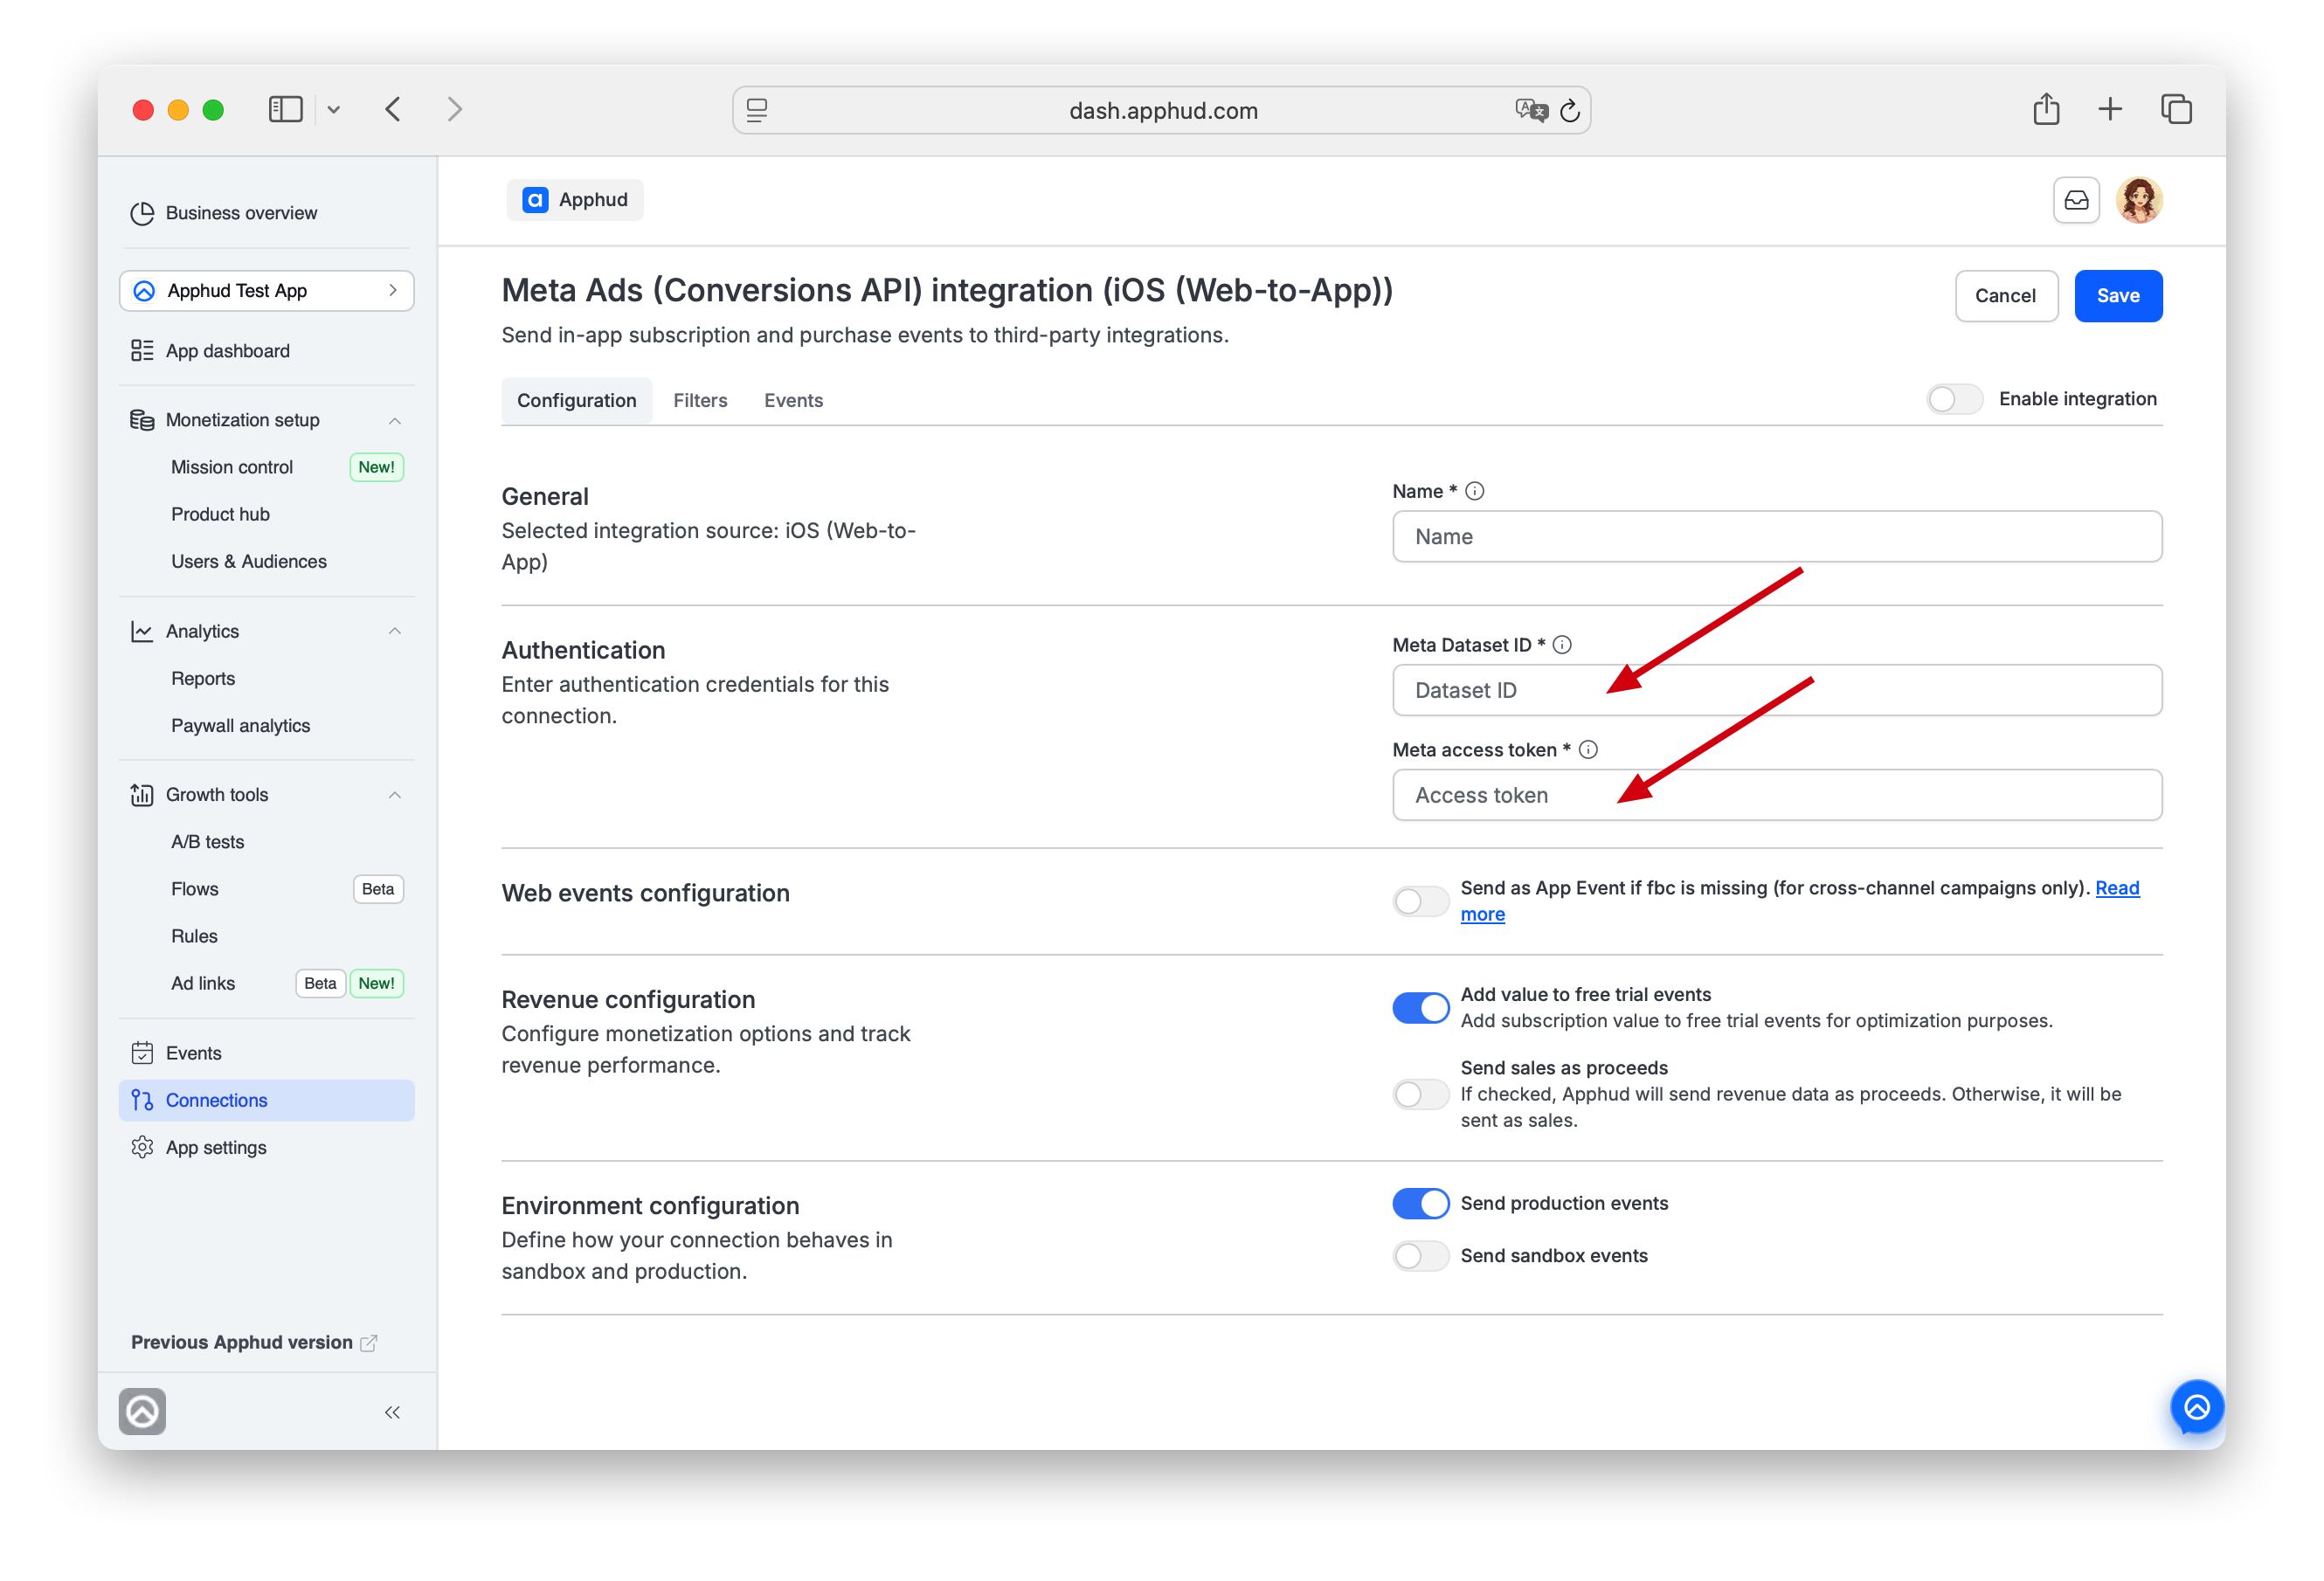This screenshot has width=2324, height=1581.
Task: Open a new Safari tab
Action: [x=2110, y=109]
